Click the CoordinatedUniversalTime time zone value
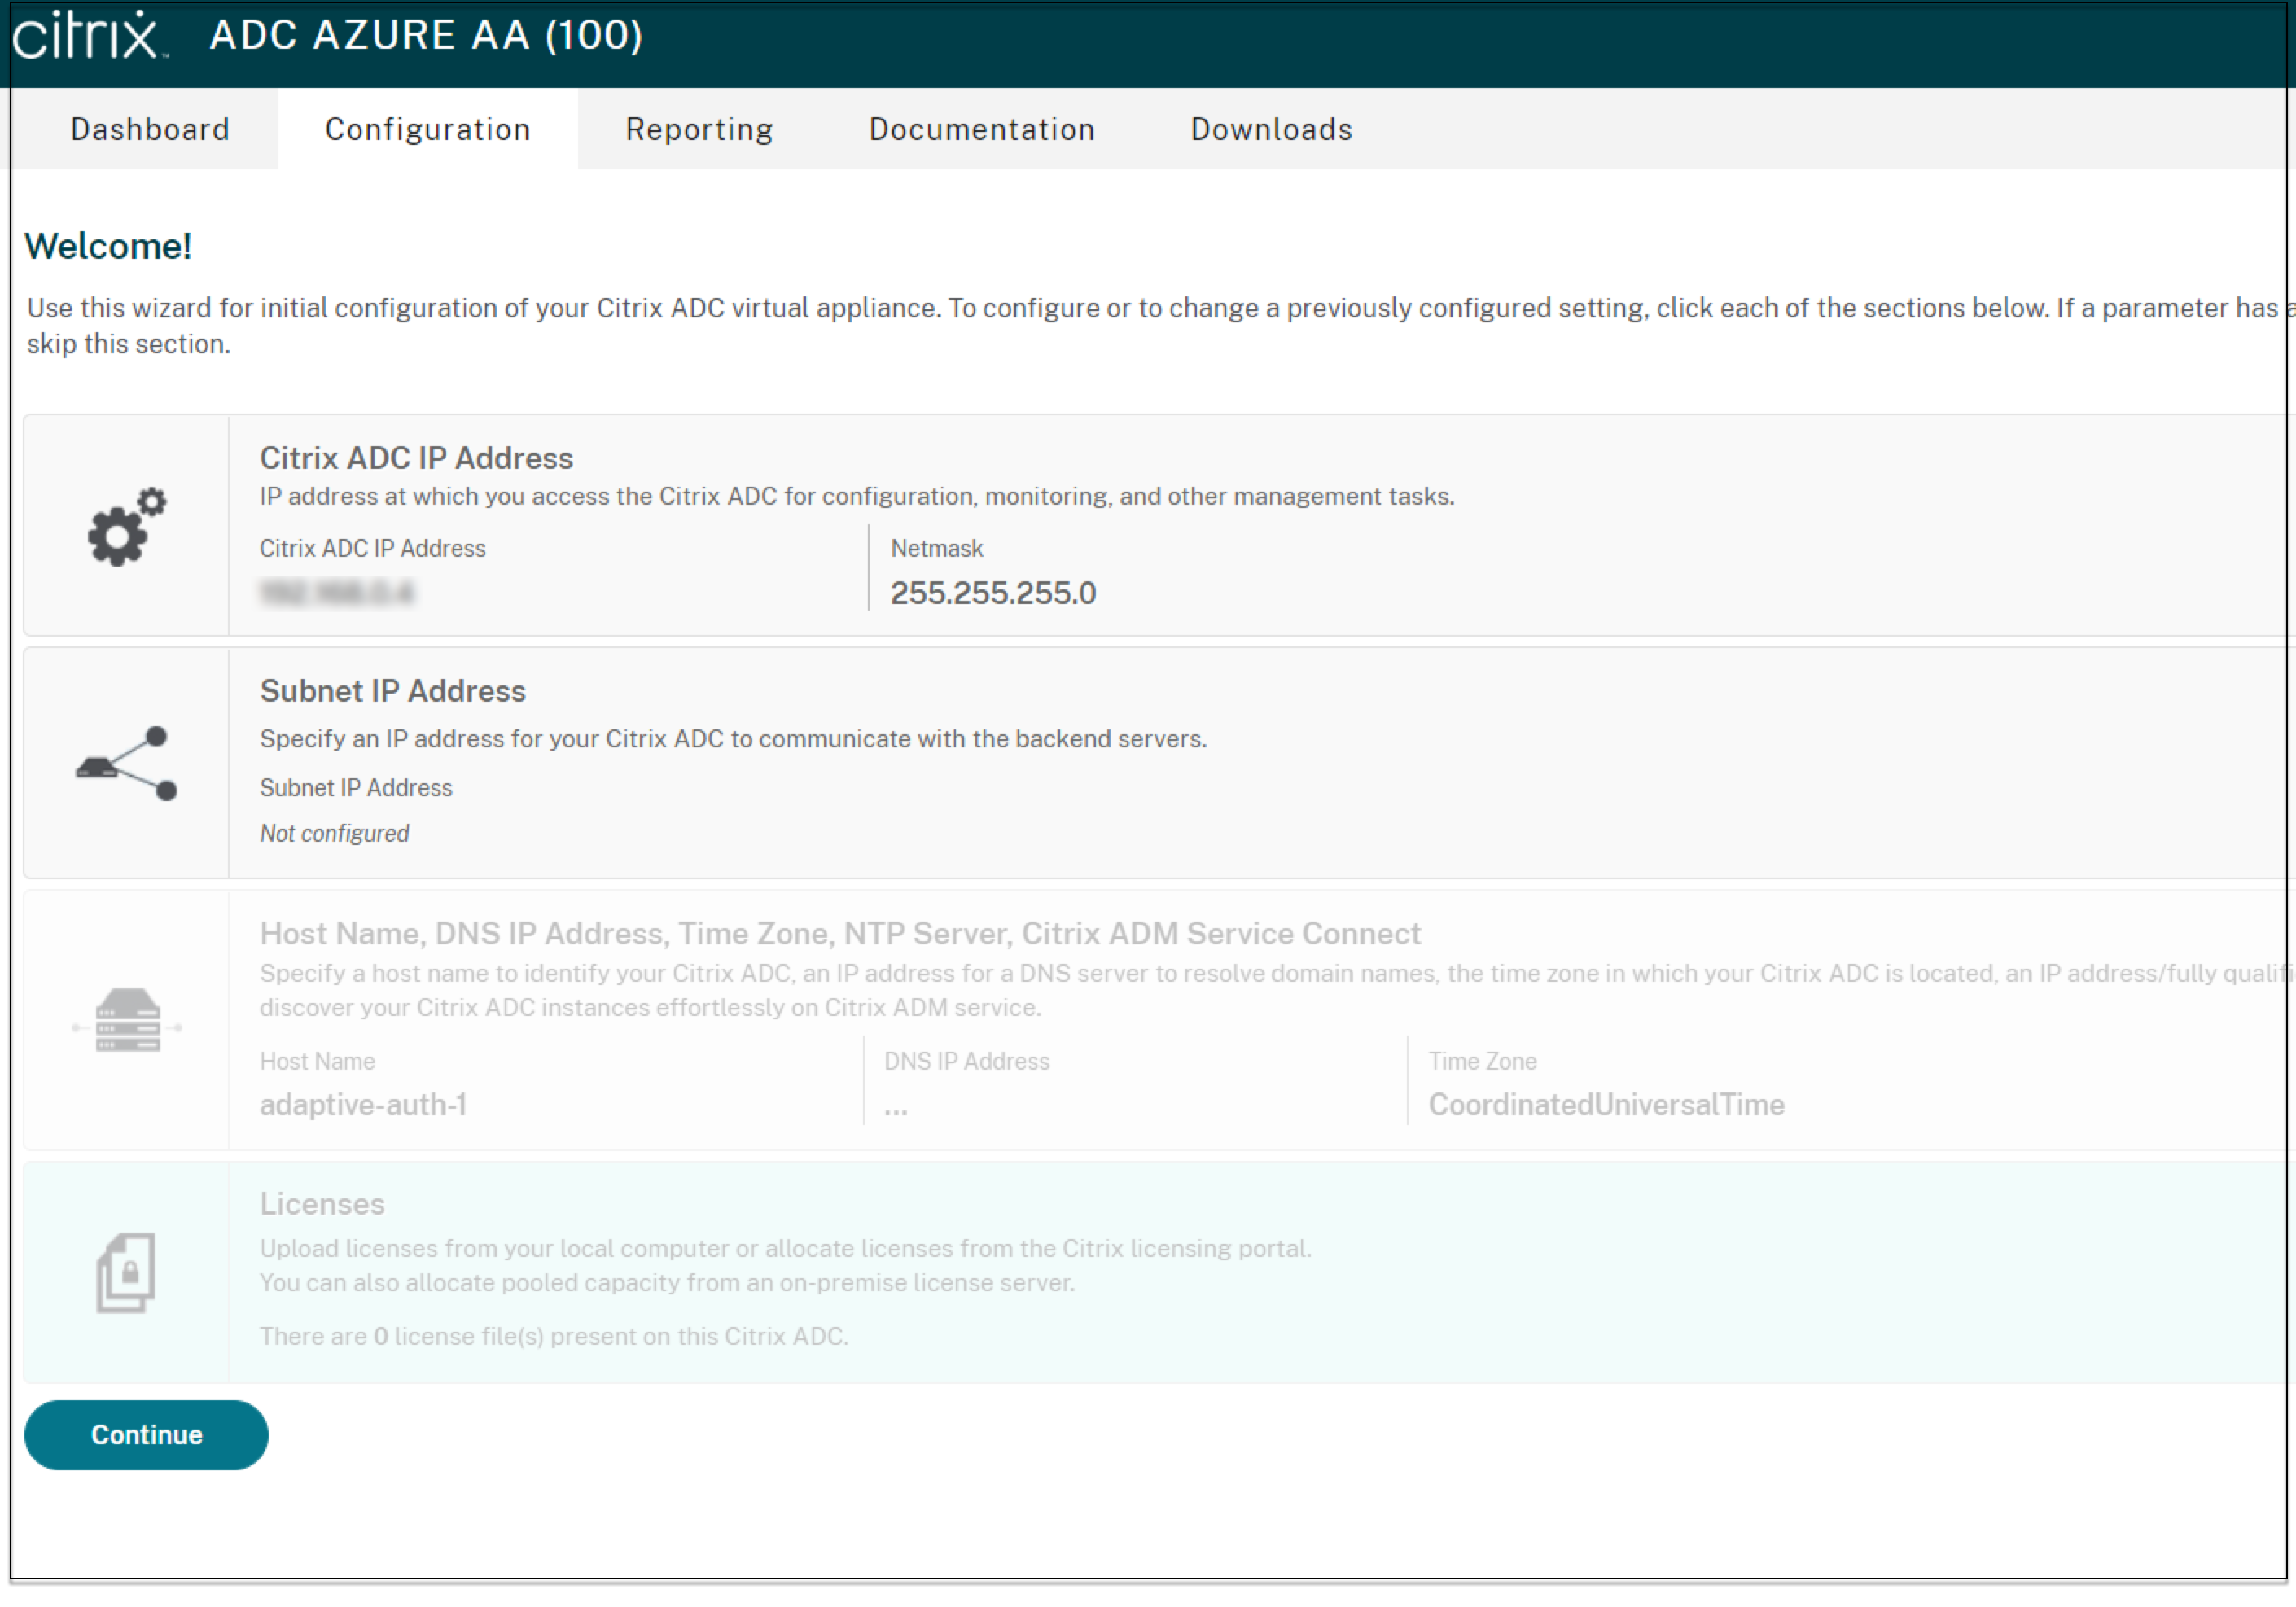 [1606, 1105]
